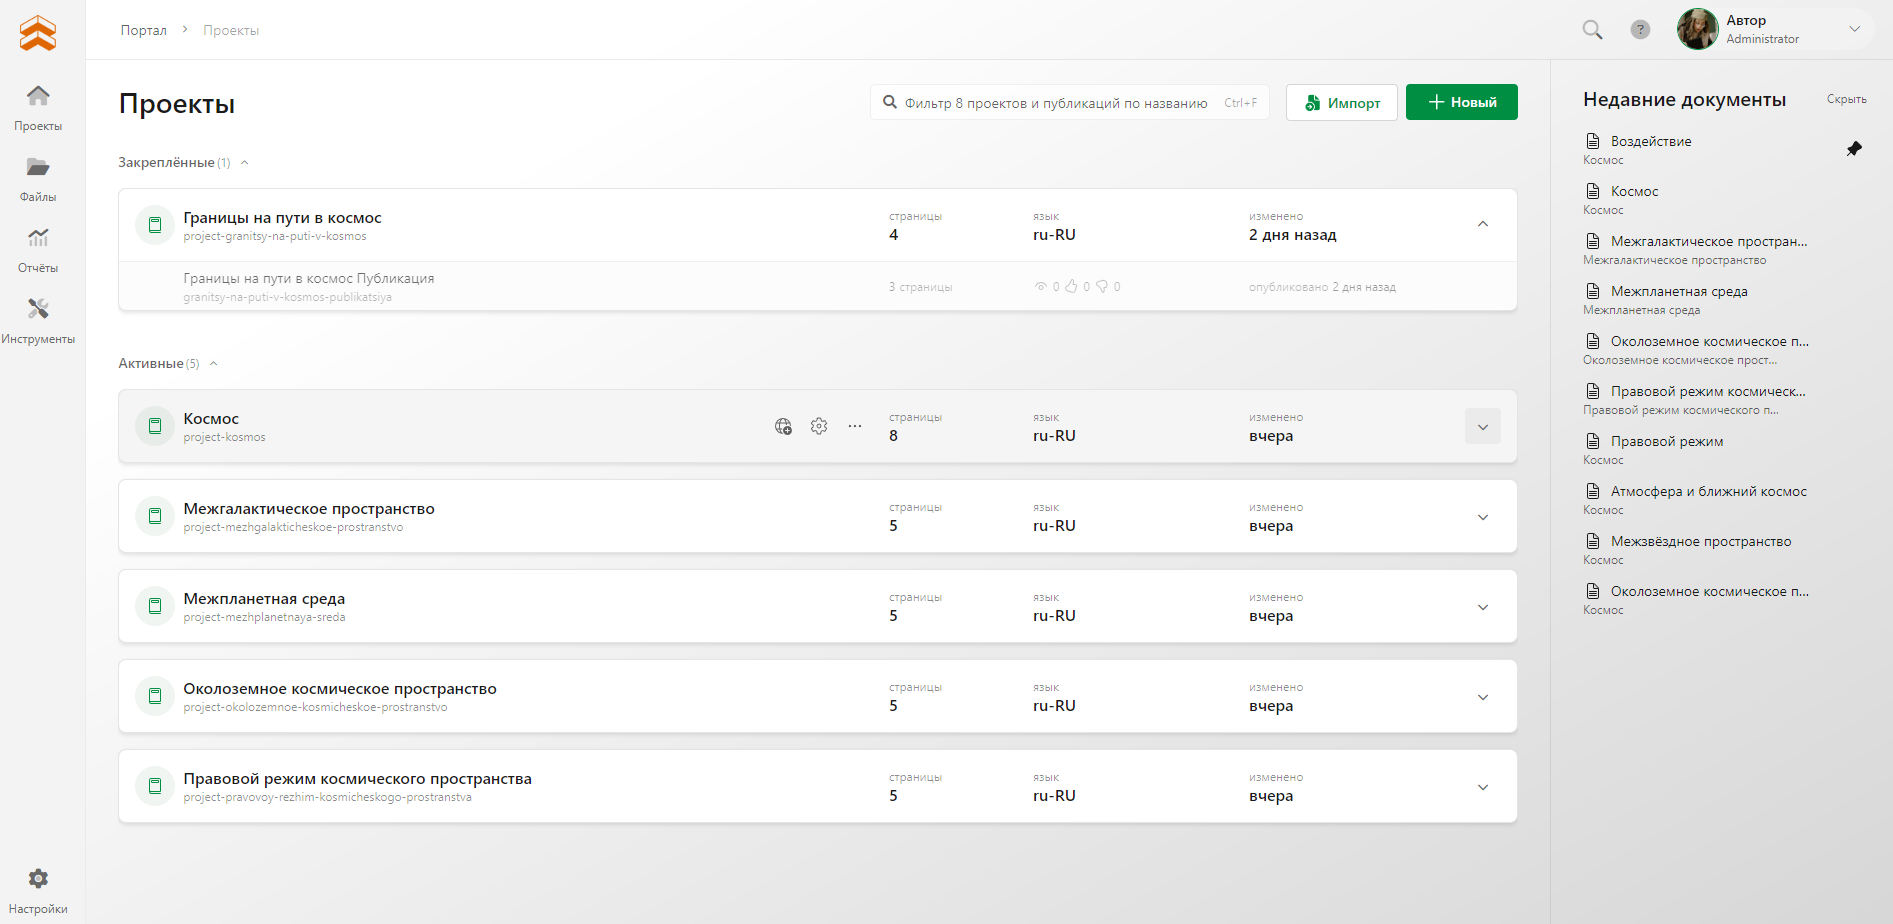Click the Импорт button

[x=1342, y=102]
